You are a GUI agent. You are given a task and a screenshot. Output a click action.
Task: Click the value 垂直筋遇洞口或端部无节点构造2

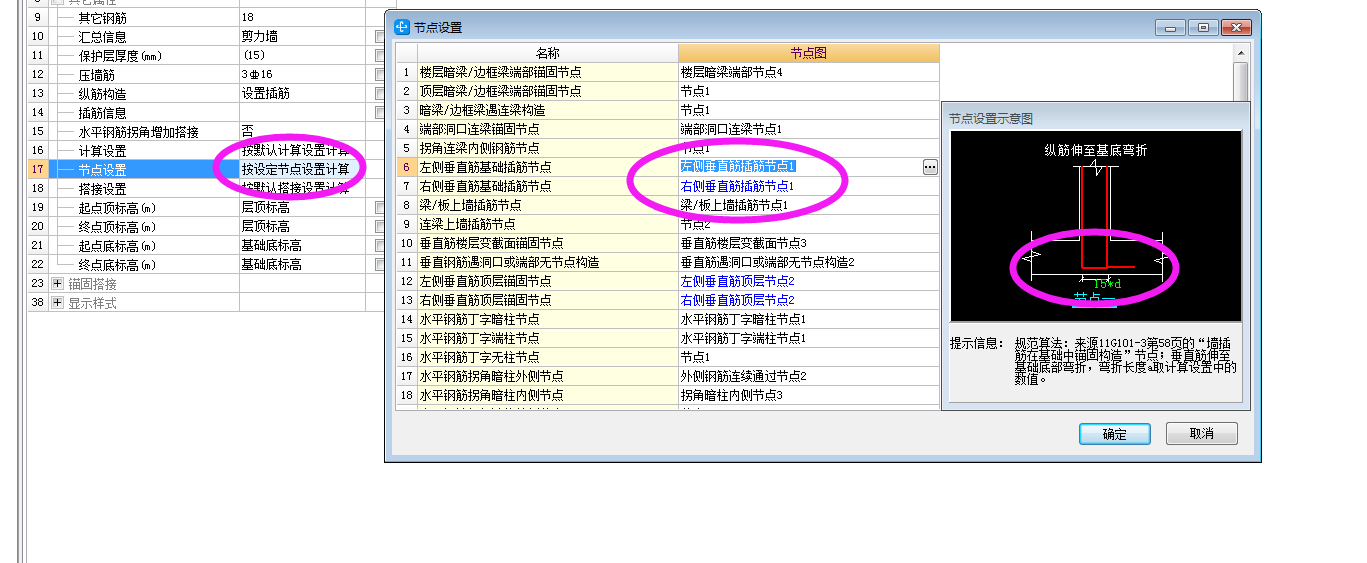click(x=767, y=262)
